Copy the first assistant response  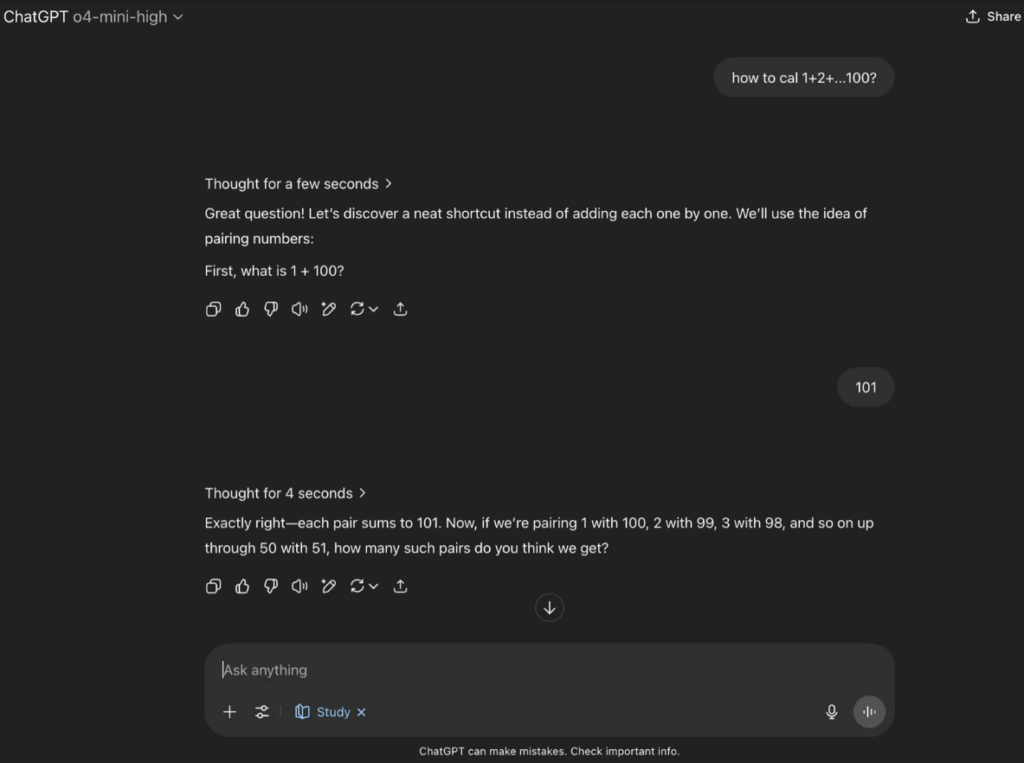213,309
